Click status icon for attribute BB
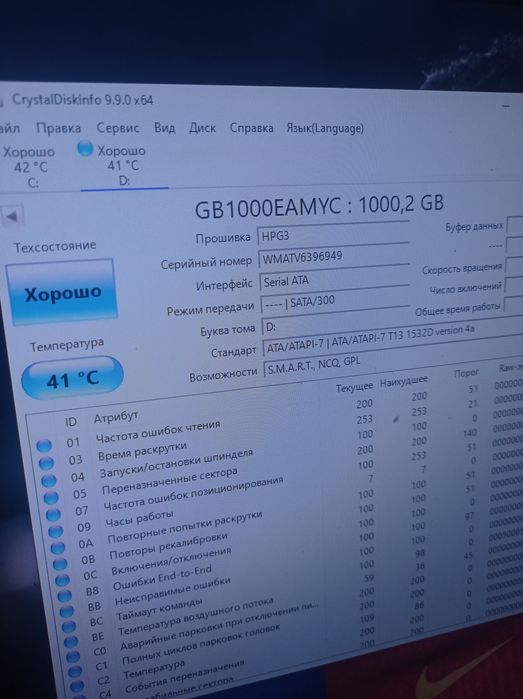 (x=66, y=611)
